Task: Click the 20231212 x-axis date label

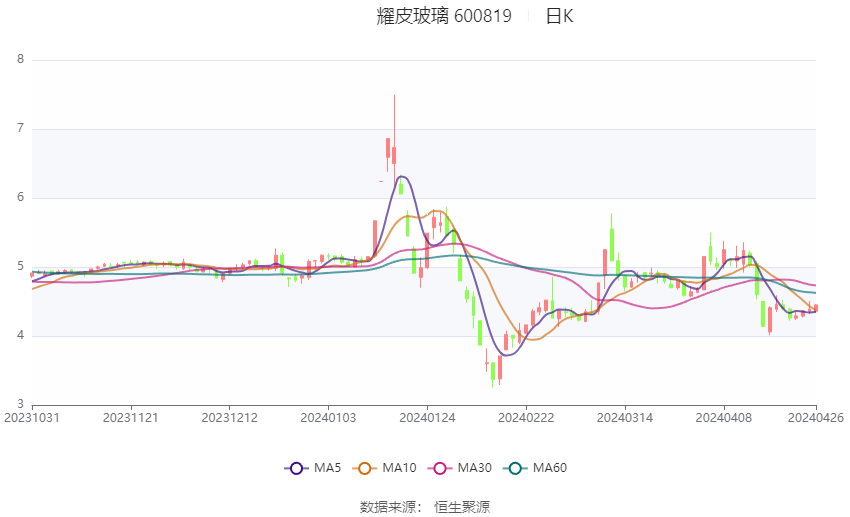Action: pyautogui.click(x=229, y=418)
